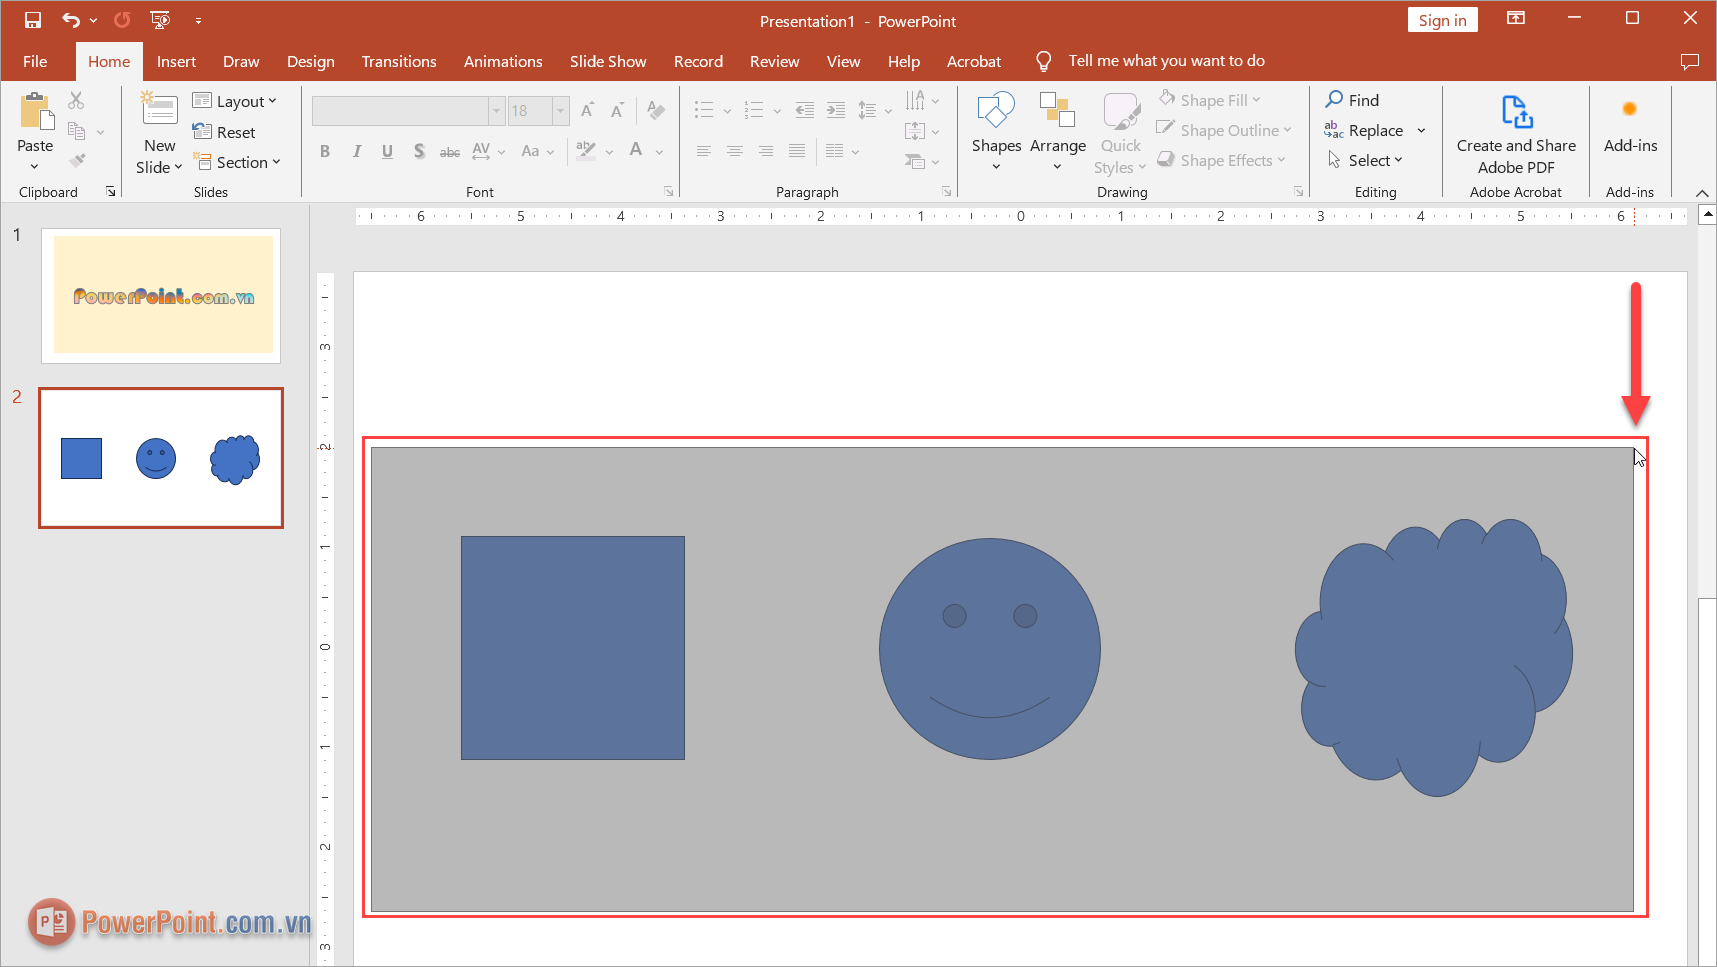
Task: Open the Shapes gallery
Action: [x=996, y=130]
